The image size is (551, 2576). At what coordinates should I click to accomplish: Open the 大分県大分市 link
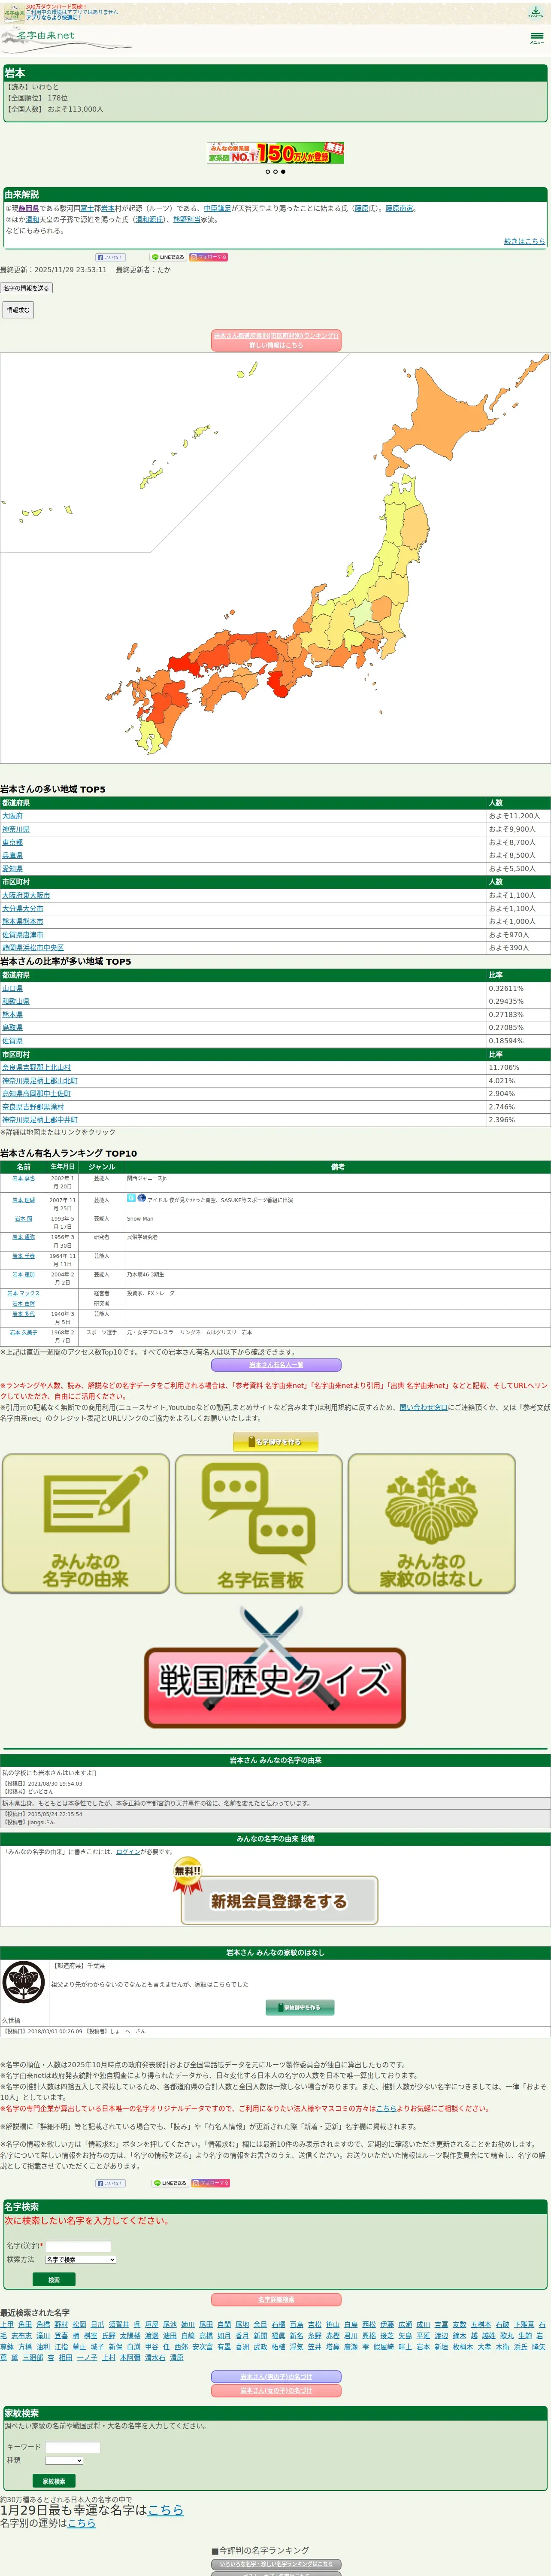23,909
